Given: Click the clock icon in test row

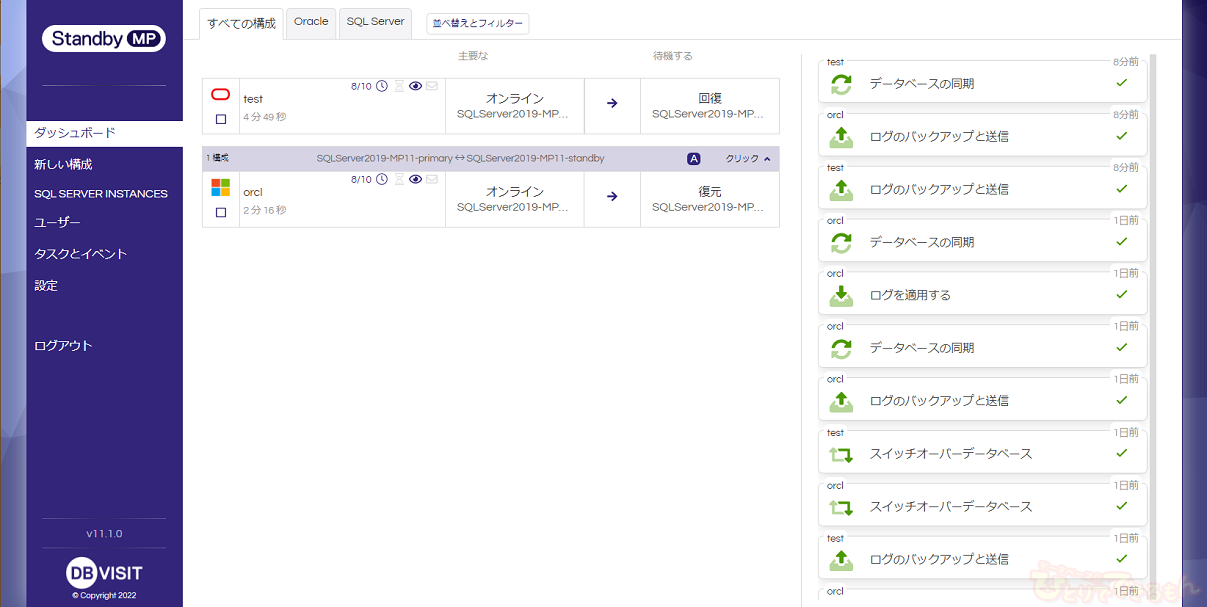Looking at the screenshot, I should coord(382,87).
